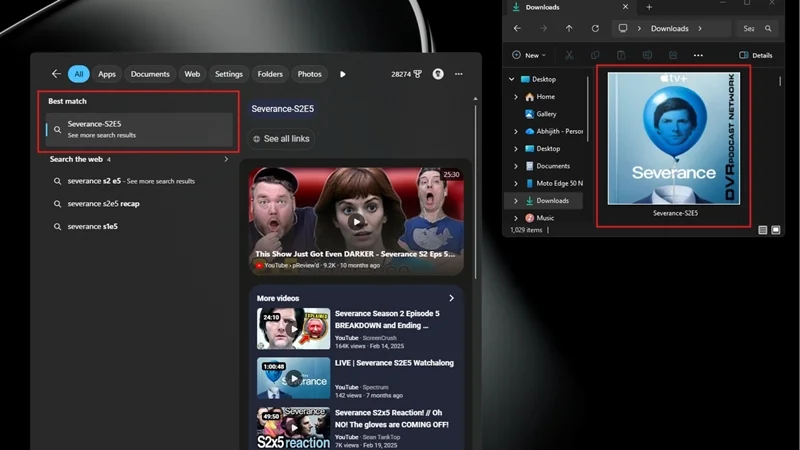Open the 28274 rewards points trophy

[x=406, y=74]
